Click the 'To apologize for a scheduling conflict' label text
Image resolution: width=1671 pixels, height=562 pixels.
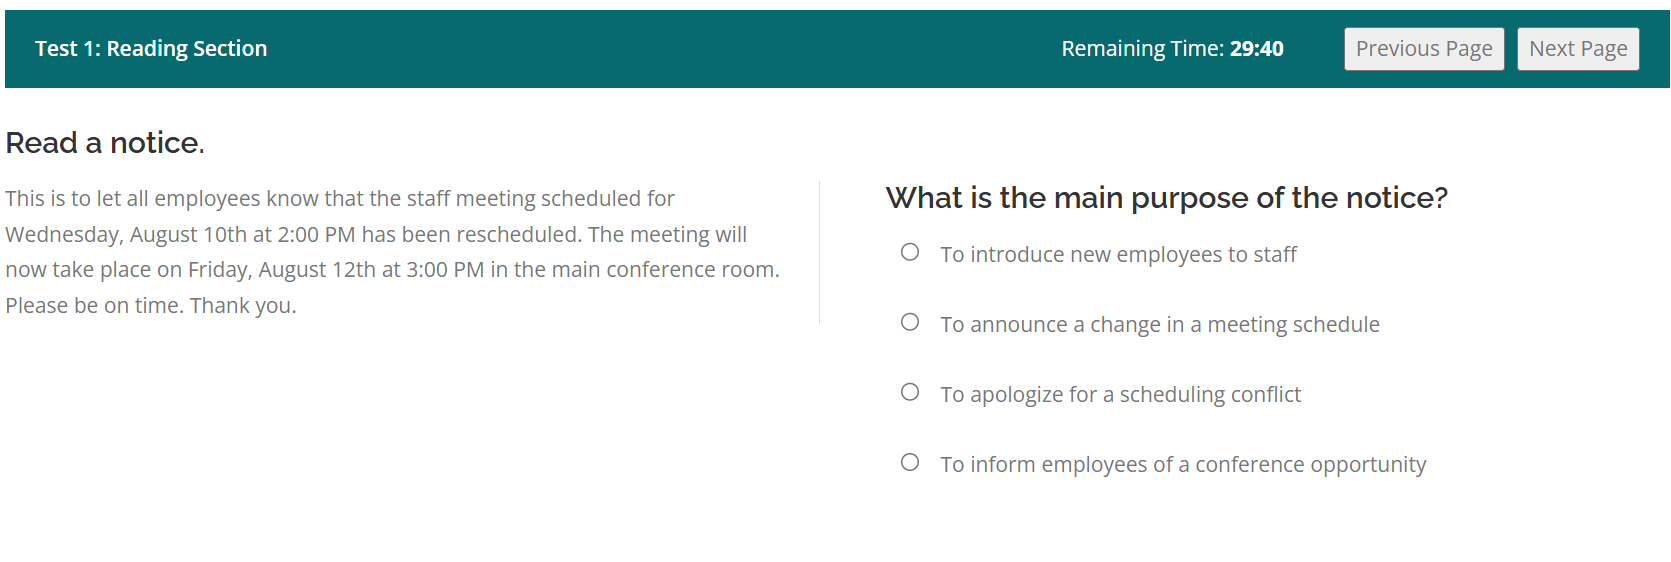[x=1120, y=395]
